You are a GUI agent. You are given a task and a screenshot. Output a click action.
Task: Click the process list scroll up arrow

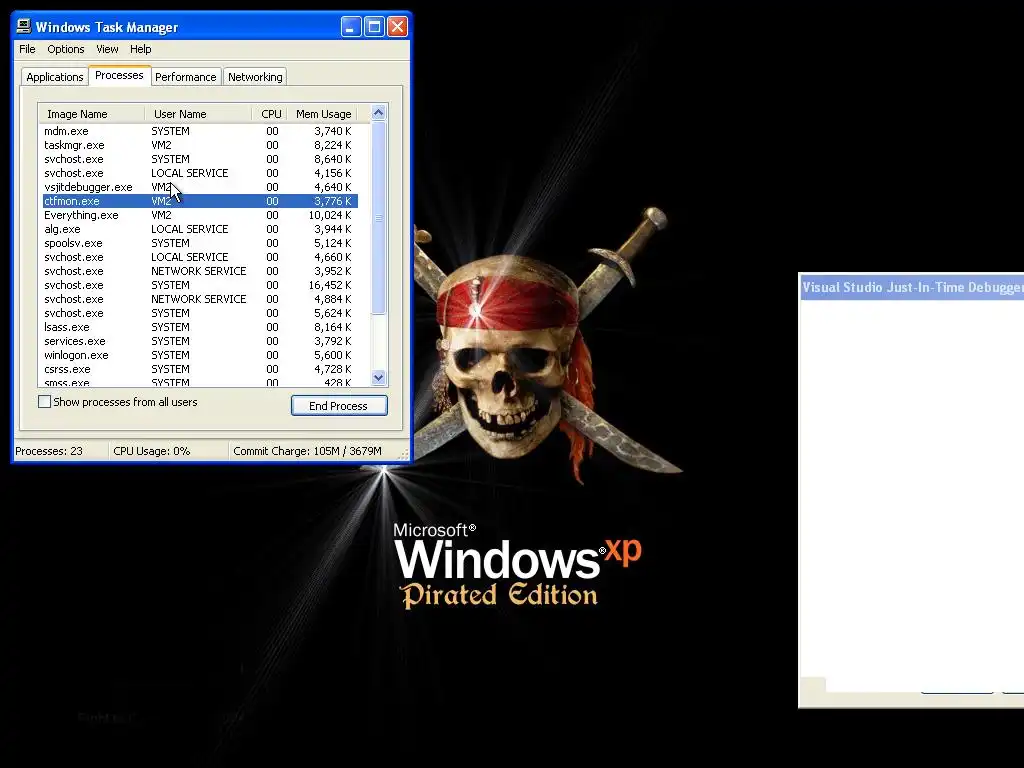378,113
